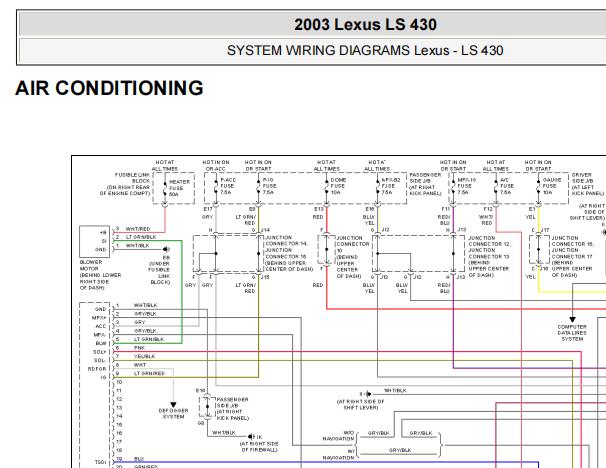Click '(AT RIGHT SIDE OF FIREWALL)' text

pyautogui.click(x=259, y=447)
